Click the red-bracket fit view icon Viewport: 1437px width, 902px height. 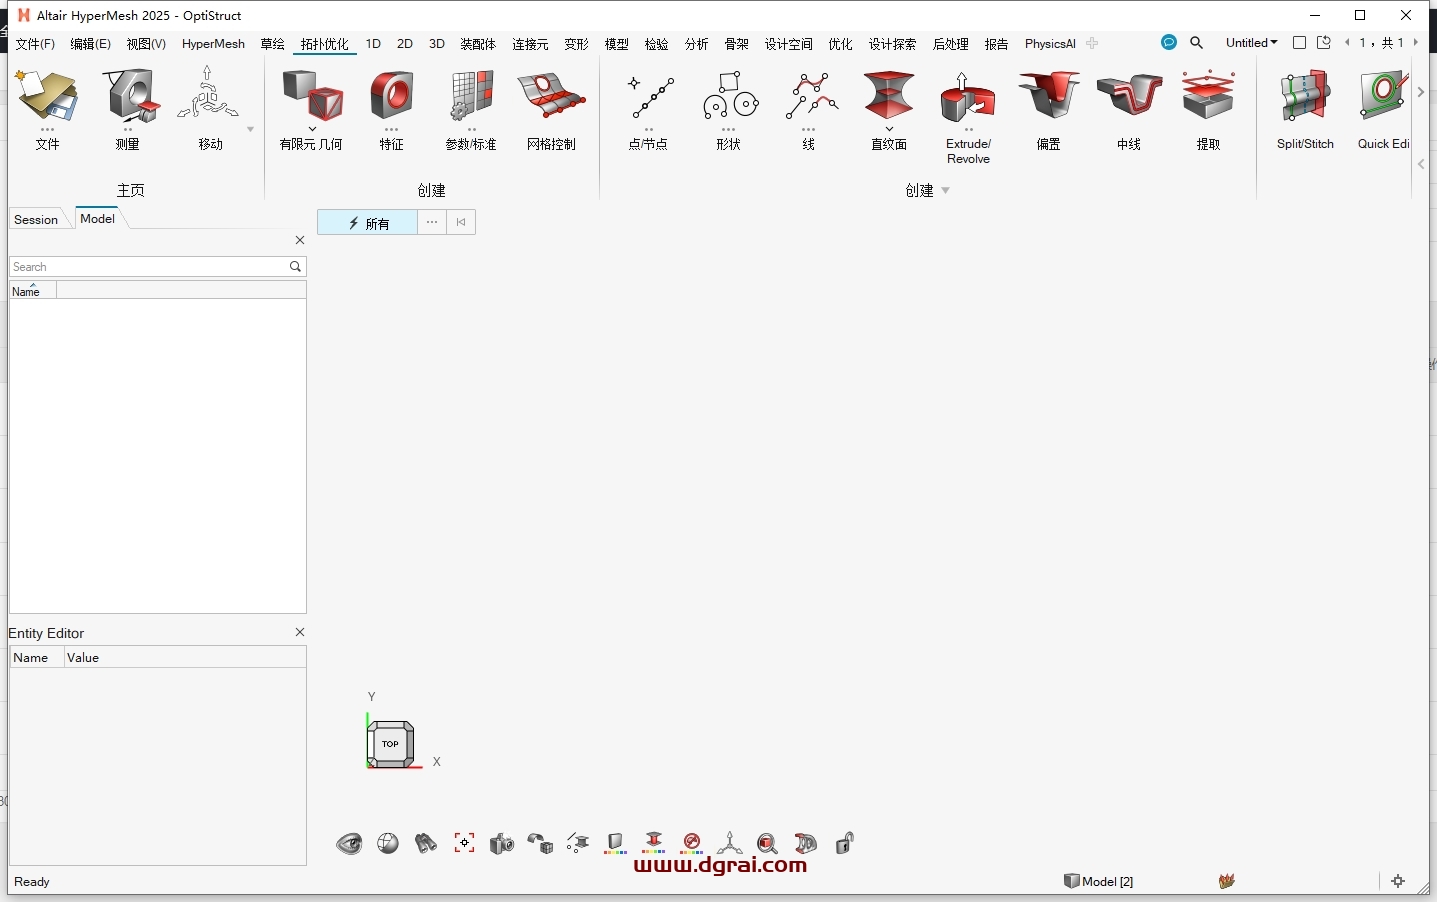tap(464, 843)
